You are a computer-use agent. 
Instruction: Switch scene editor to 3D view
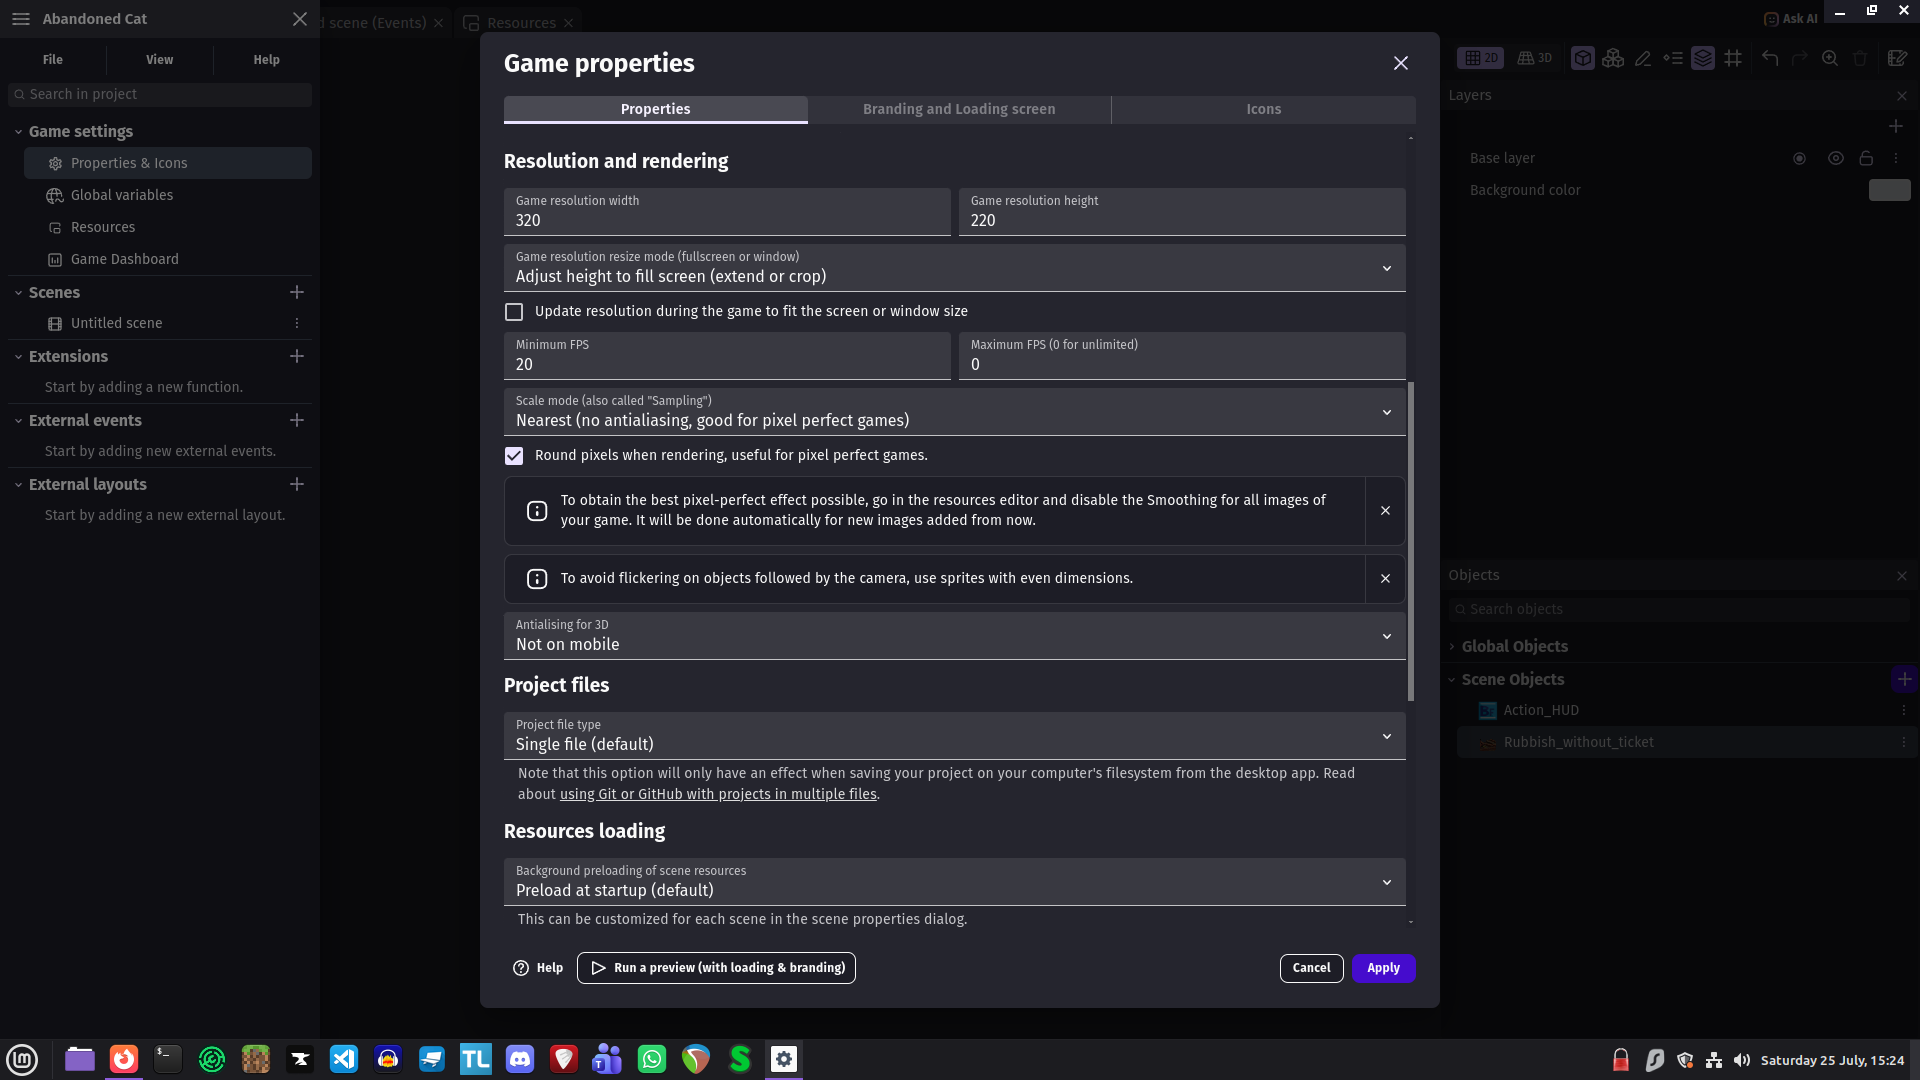click(1535, 58)
